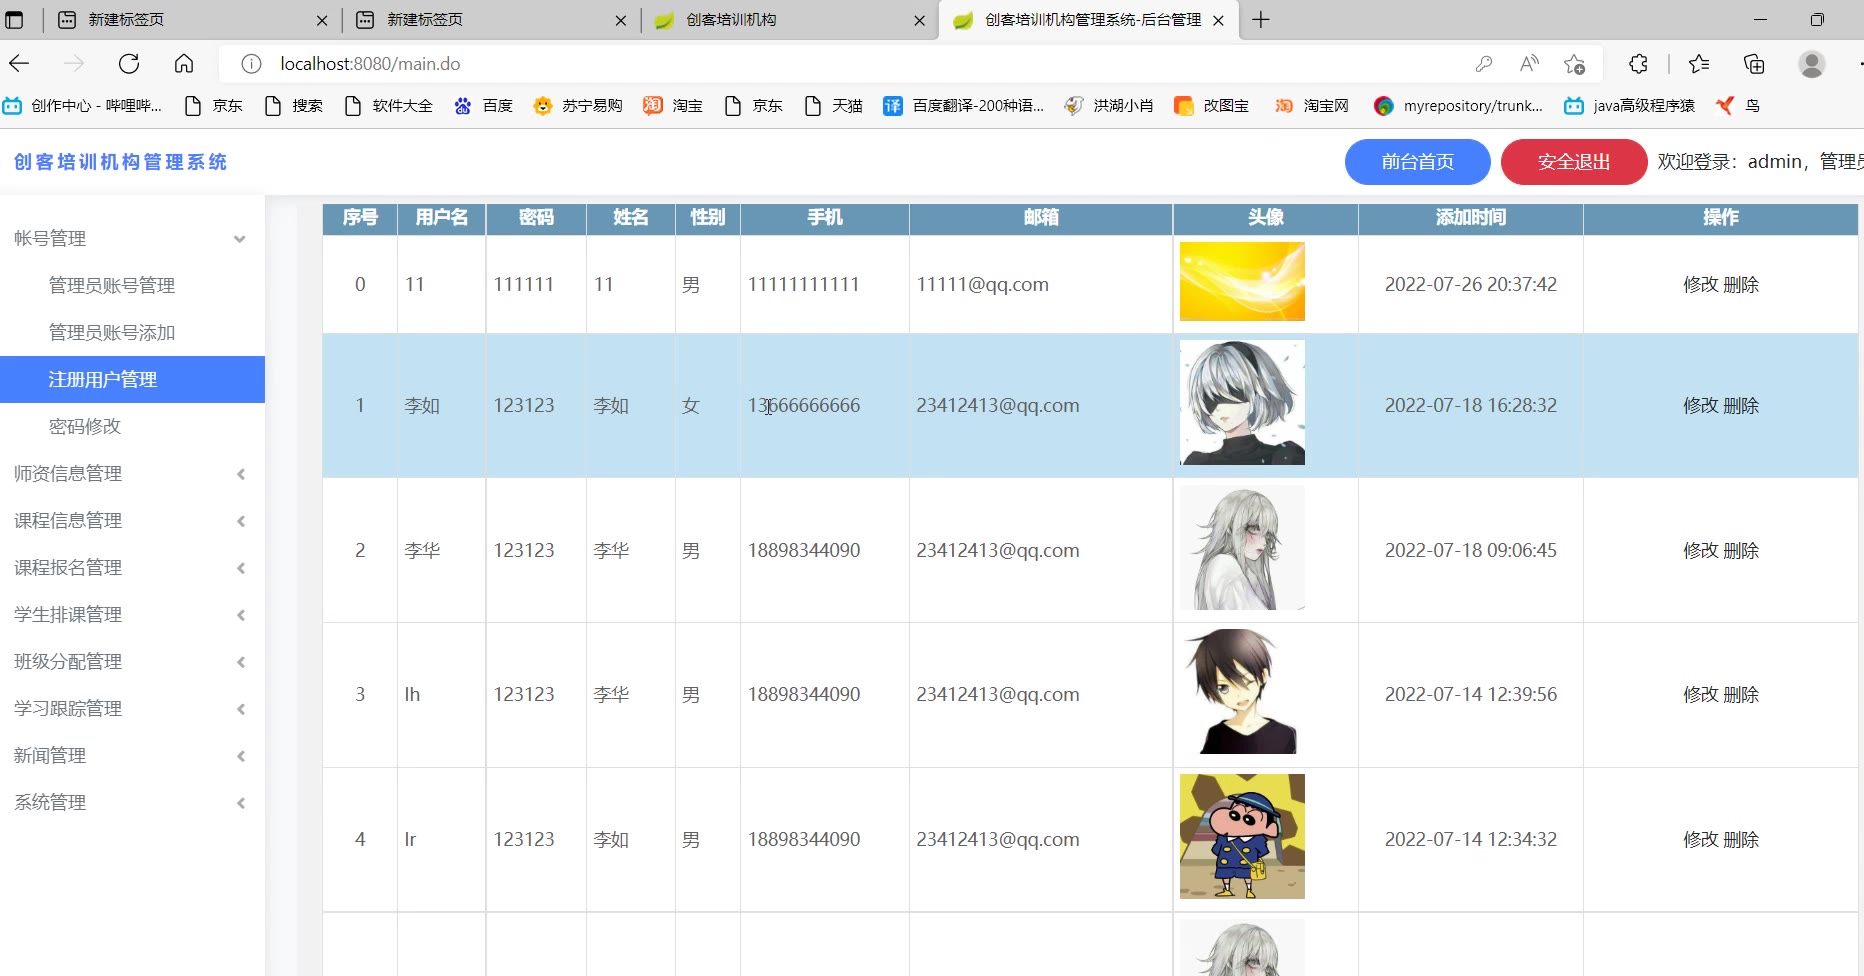
Task: Open the yellow avatar image of user 11
Action: point(1242,281)
